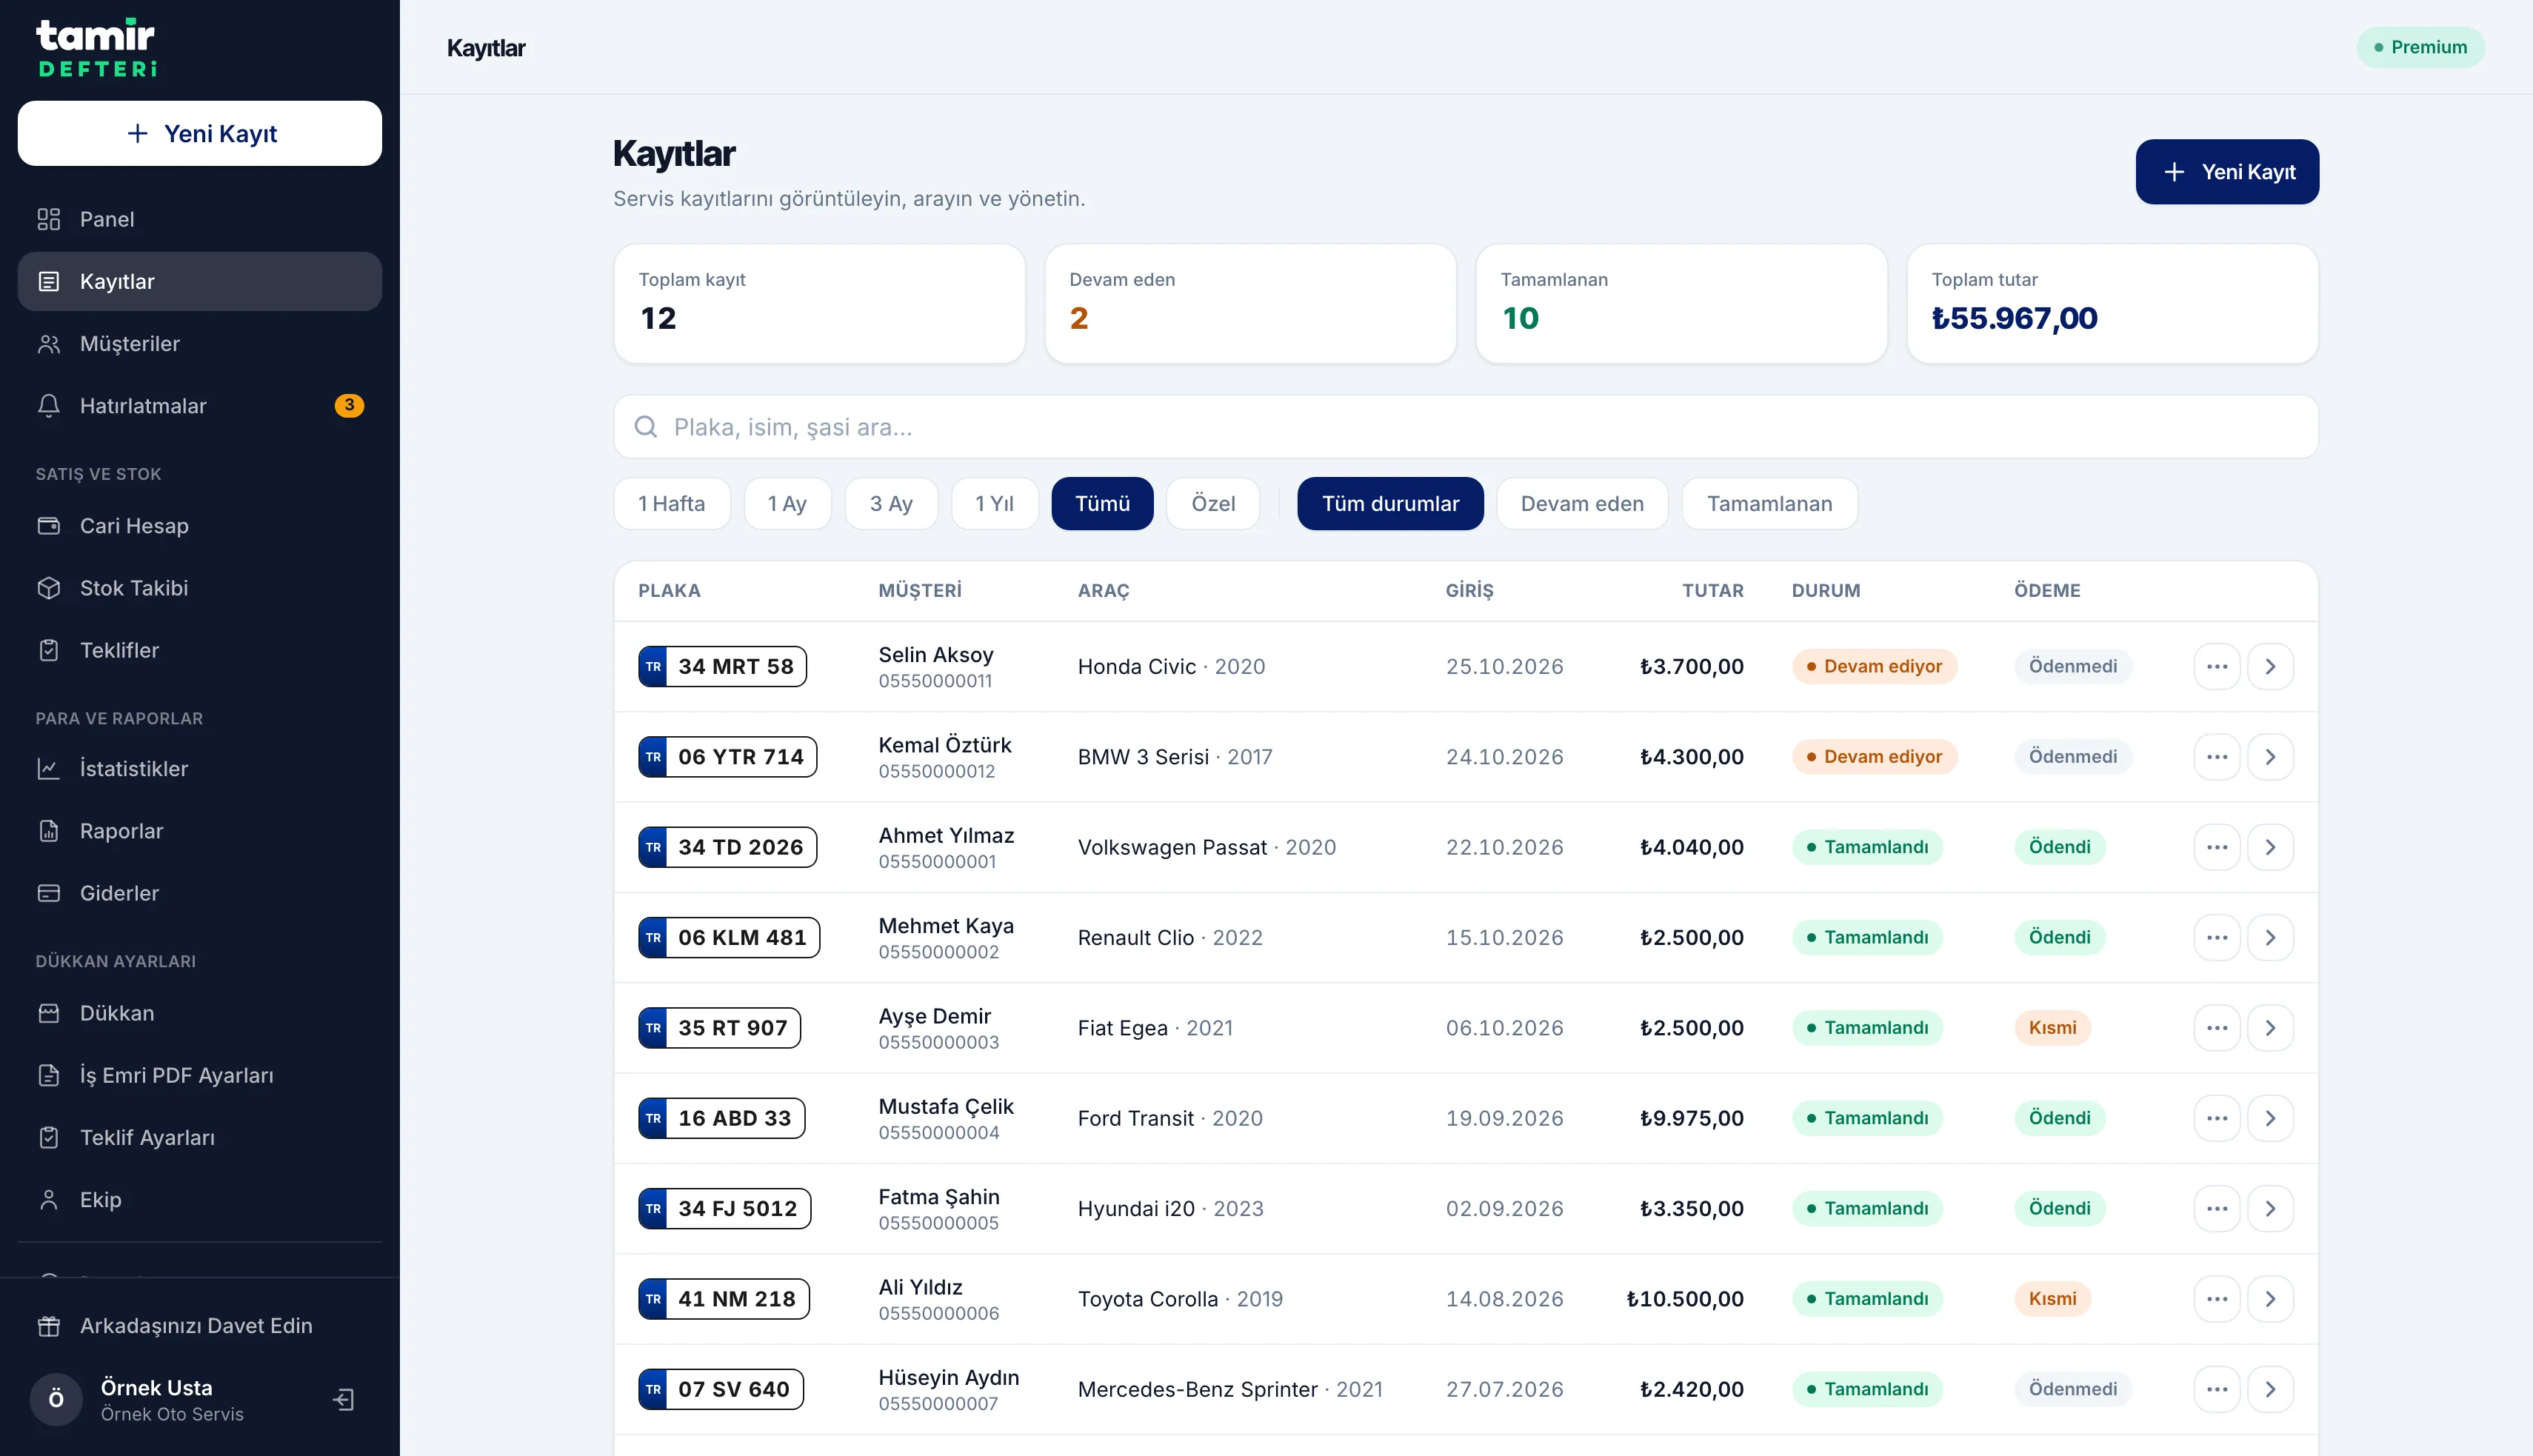Image resolution: width=2533 pixels, height=1456 pixels.
Task: Go to Müşteriler in sidebar
Action: pos(199,344)
